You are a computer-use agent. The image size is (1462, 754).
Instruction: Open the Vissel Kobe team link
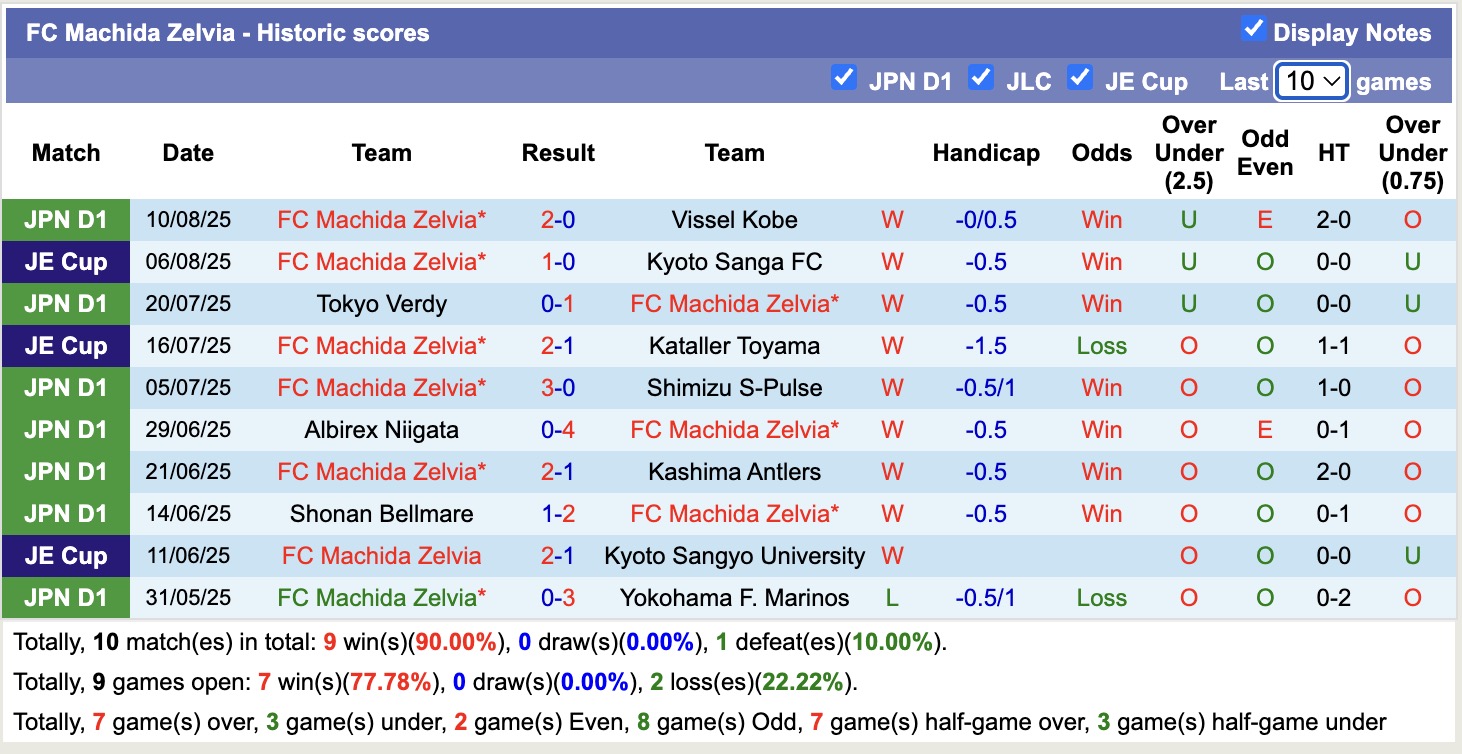point(734,219)
